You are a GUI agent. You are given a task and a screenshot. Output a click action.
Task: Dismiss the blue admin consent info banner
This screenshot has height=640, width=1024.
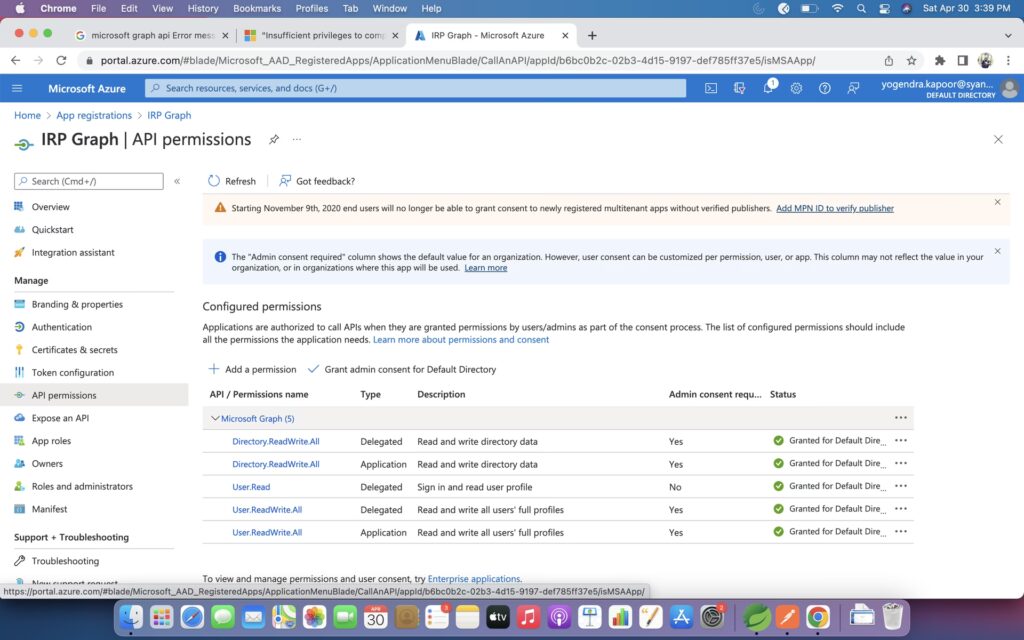click(x=997, y=251)
